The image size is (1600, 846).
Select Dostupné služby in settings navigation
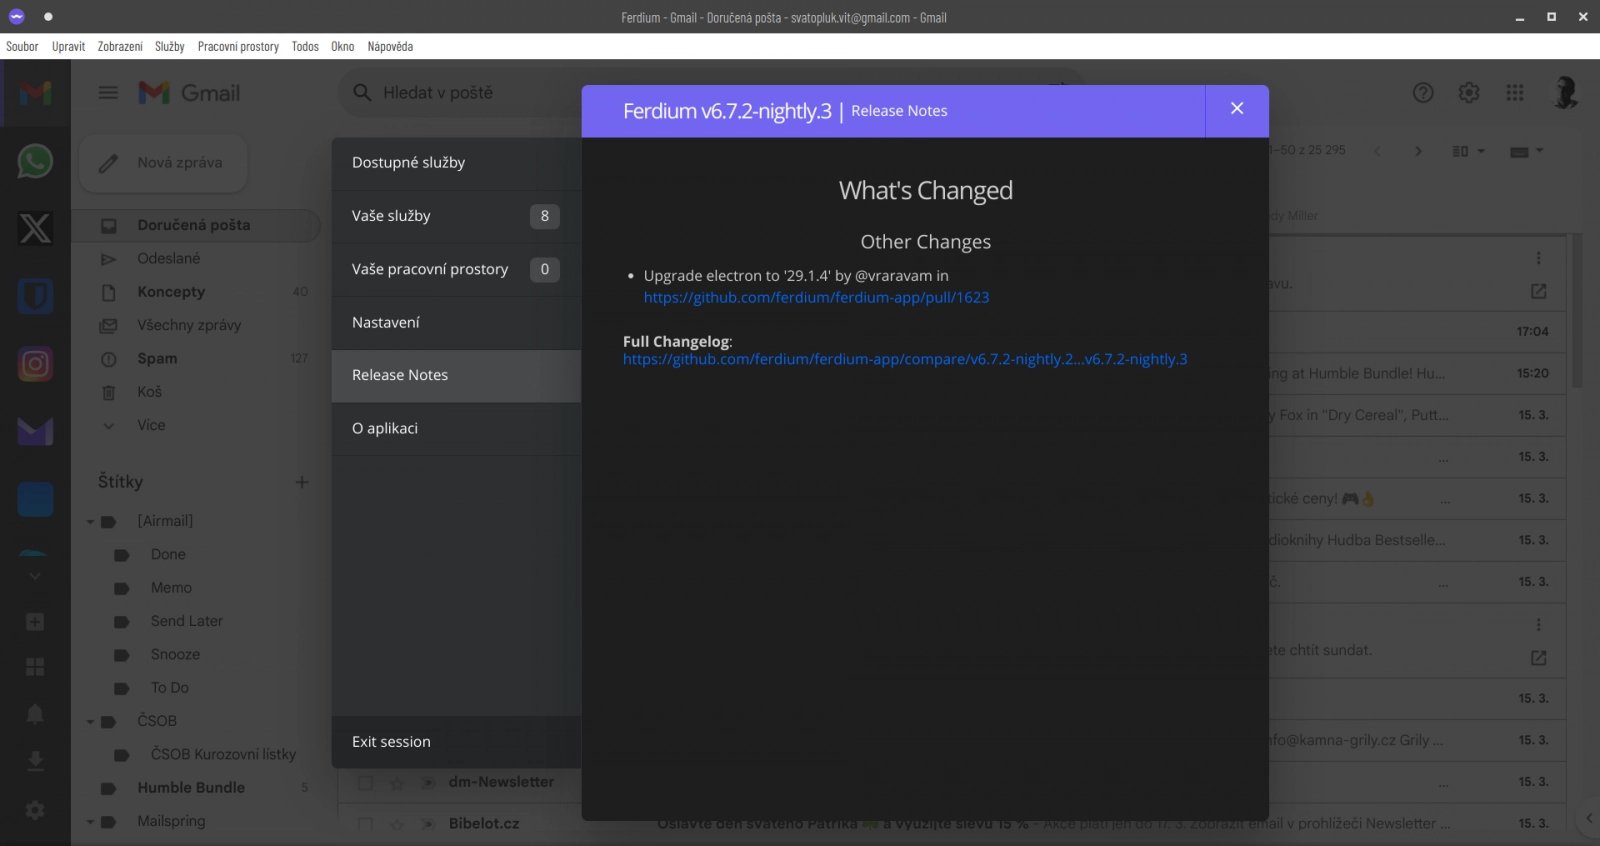[x=456, y=163]
